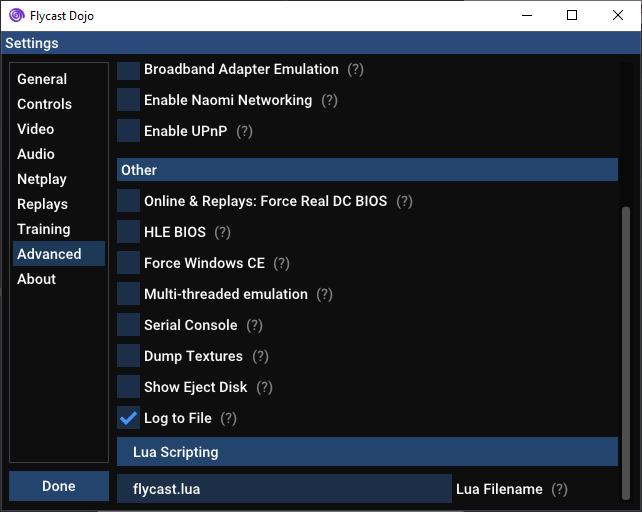Disable the Log to File checkbox
The width and height of the screenshot is (642, 512).
pyautogui.click(x=128, y=418)
